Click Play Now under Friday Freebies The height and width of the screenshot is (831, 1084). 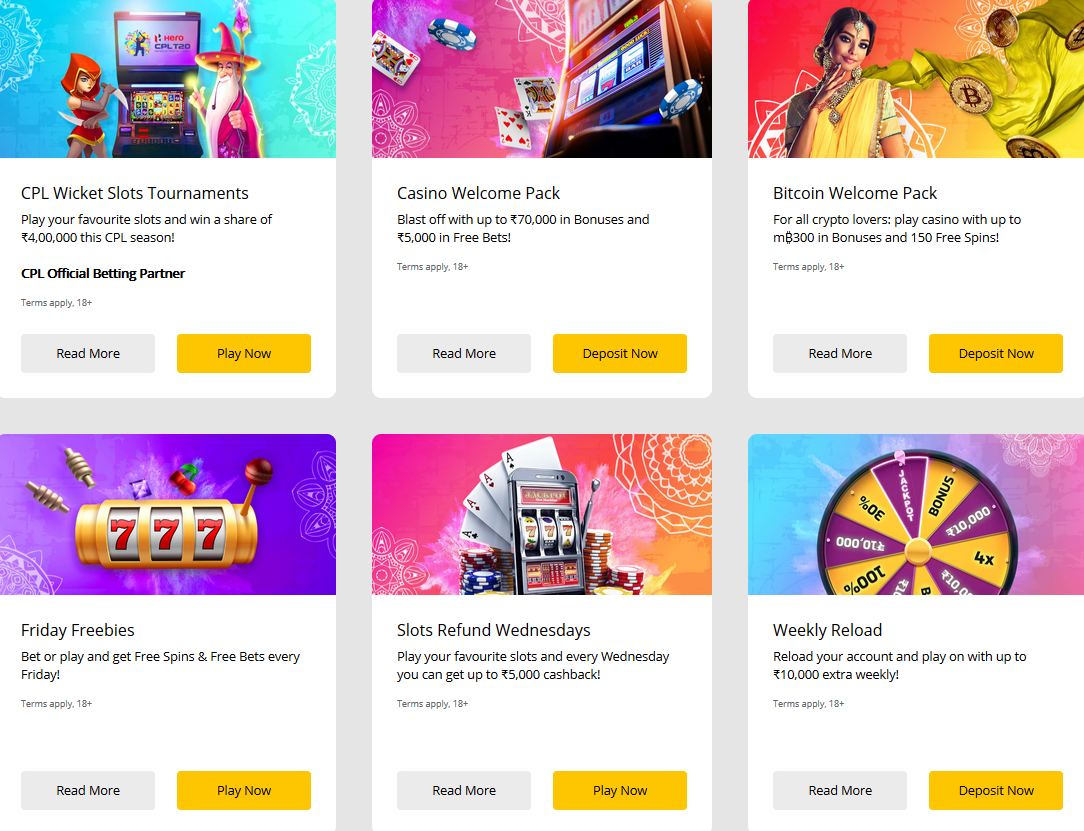(244, 790)
